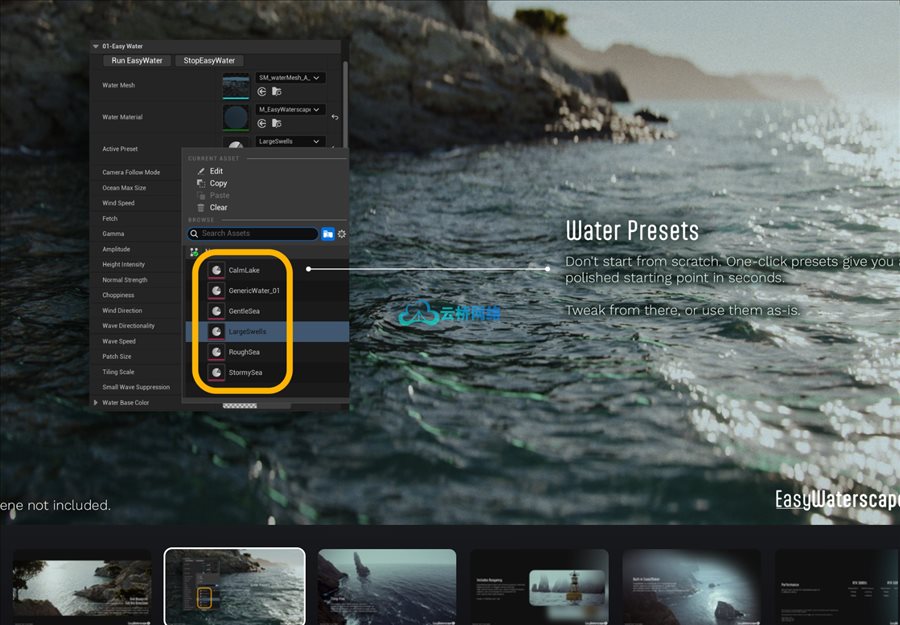Viewport: 900px width, 625px height.
Task: Choose Clear from current asset menu
Action: click(218, 207)
